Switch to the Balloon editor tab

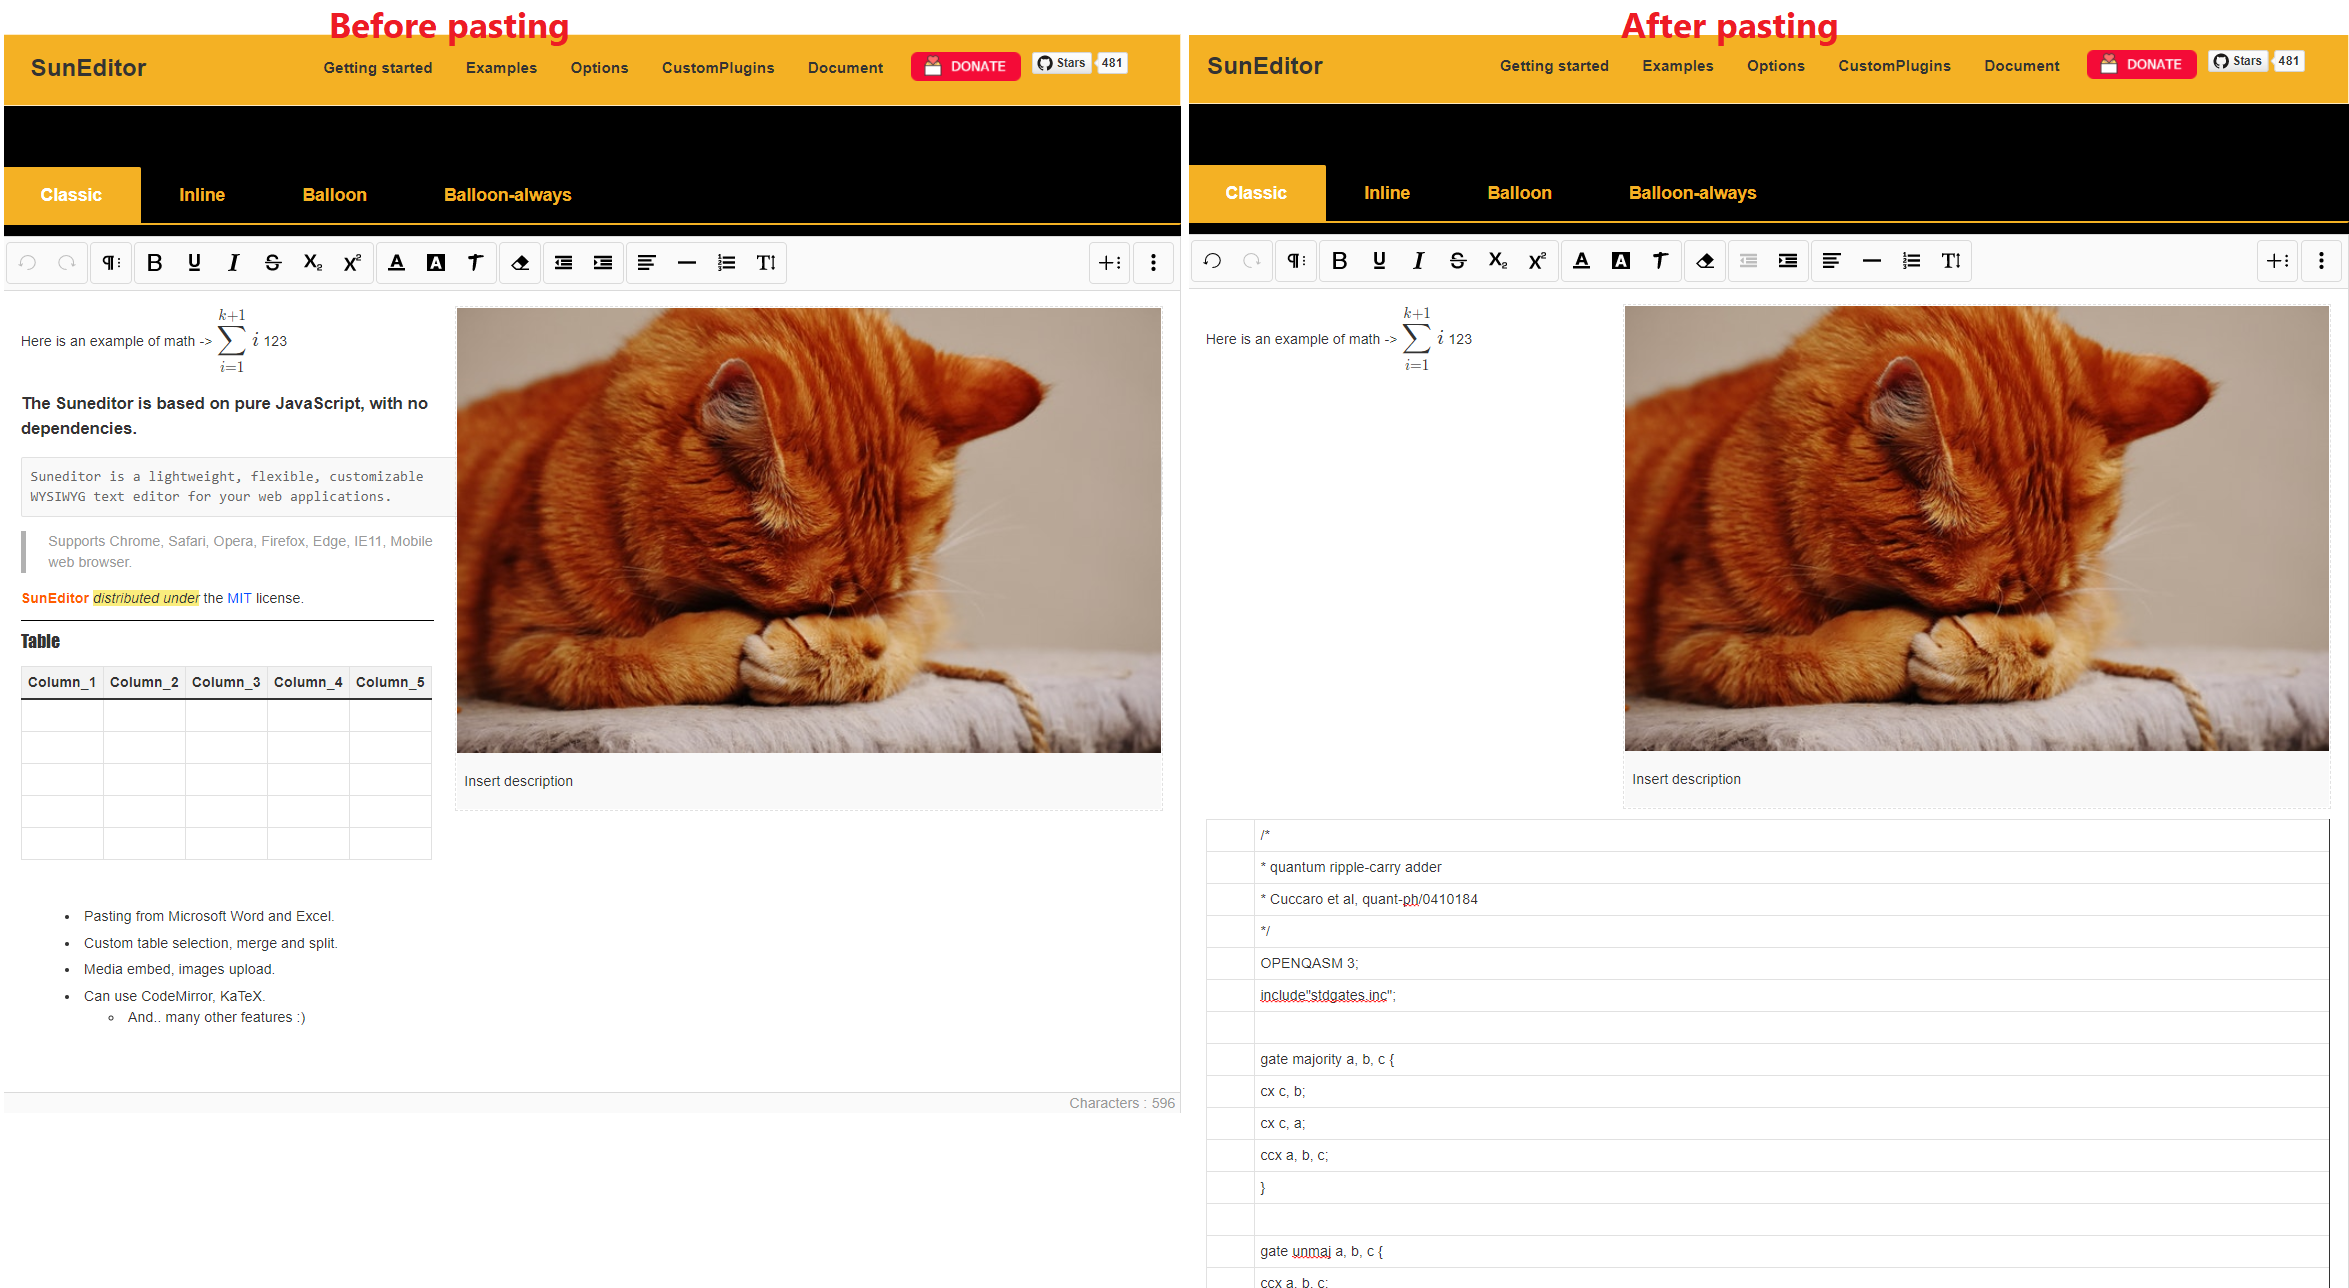[x=334, y=195]
